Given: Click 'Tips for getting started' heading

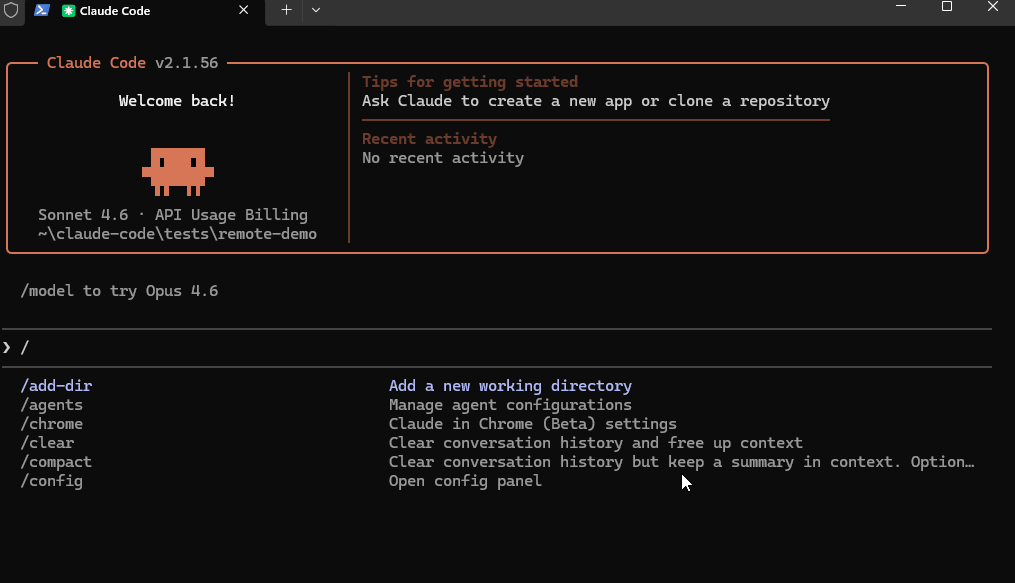Looking at the screenshot, I should [x=470, y=82].
